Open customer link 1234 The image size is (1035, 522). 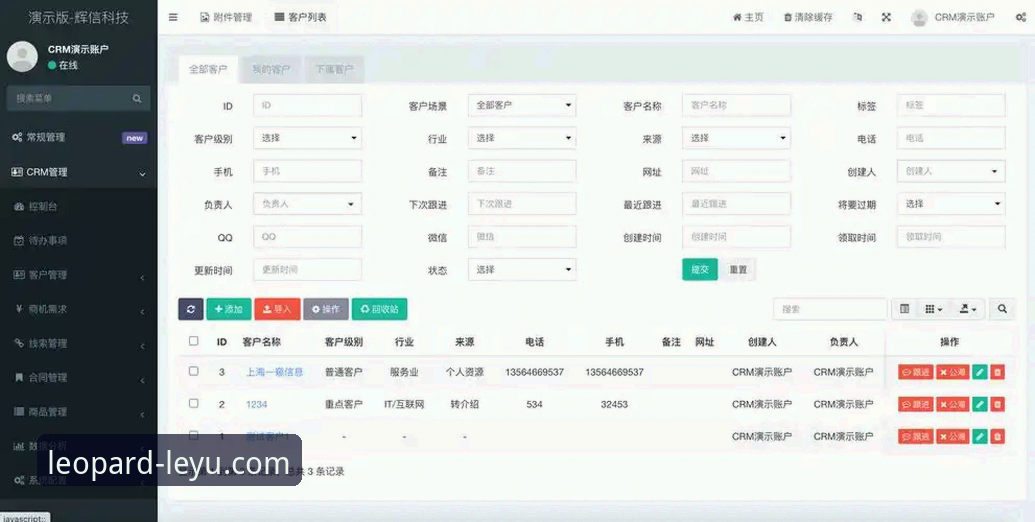tap(257, 405)
